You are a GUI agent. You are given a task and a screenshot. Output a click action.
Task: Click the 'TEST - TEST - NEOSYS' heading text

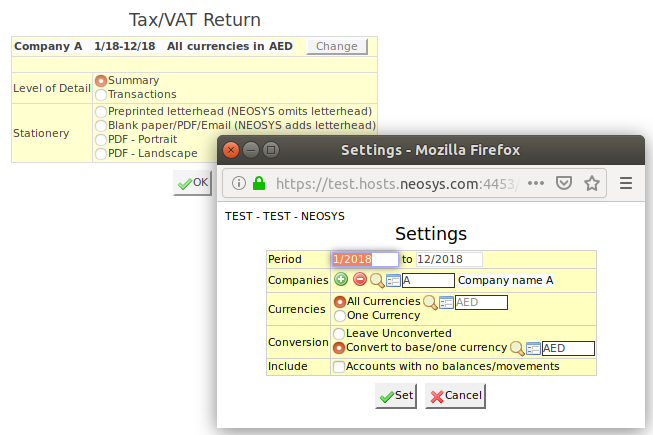click(285, 216)
